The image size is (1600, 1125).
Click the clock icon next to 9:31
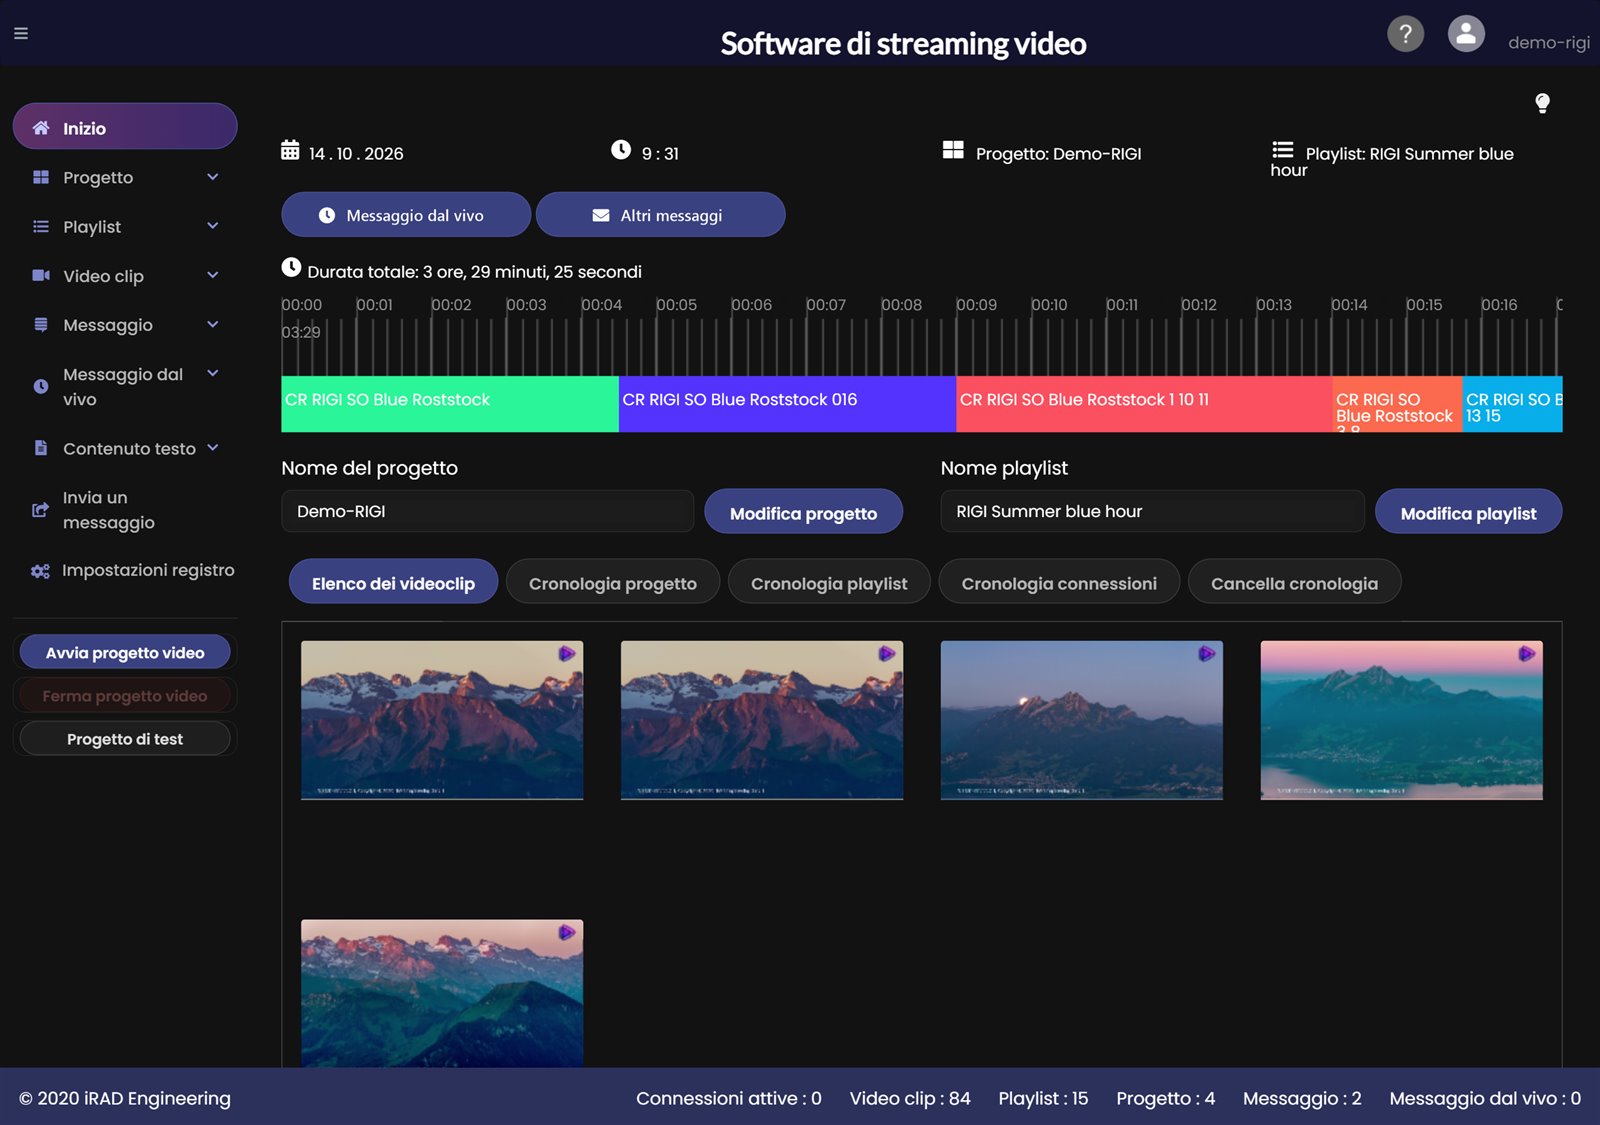621,150
